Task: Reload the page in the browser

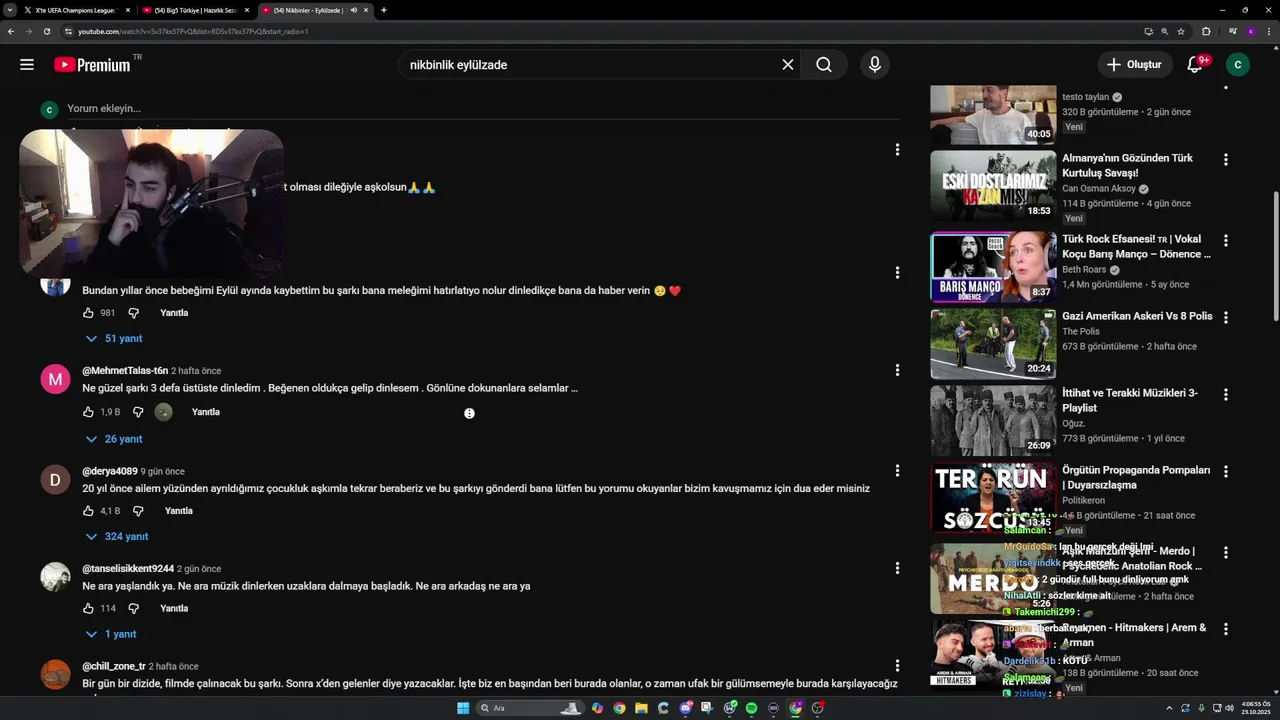Action: tap(47, 31)
